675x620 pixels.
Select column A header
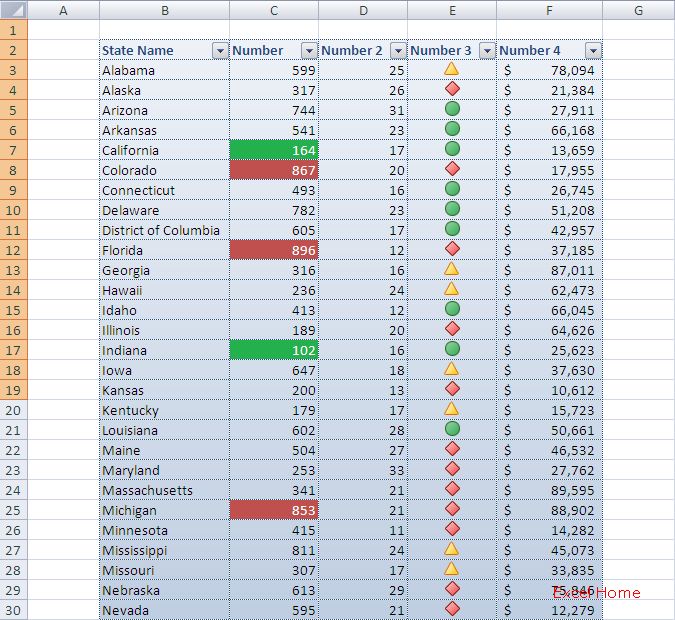point(64,10)
